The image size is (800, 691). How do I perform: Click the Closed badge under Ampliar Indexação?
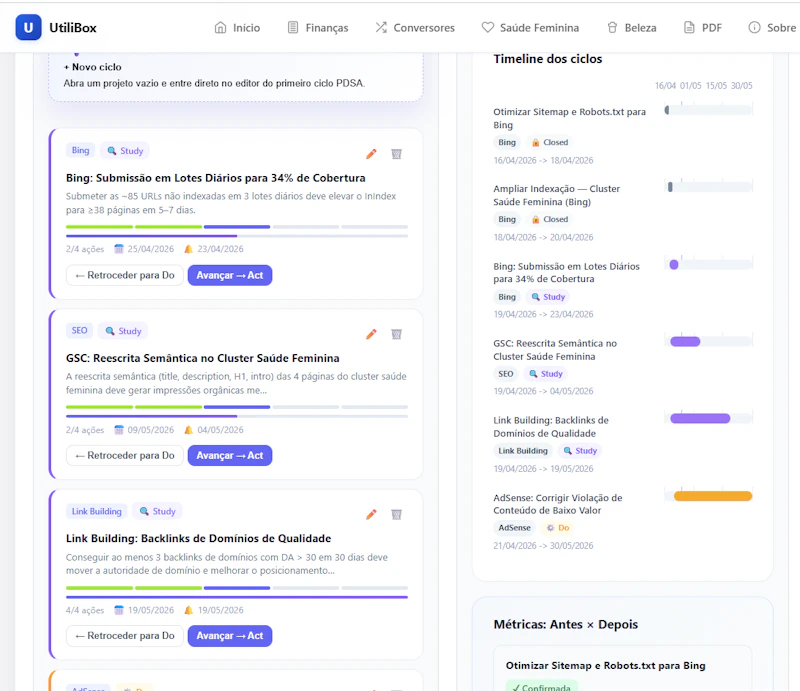coord(549,219)
